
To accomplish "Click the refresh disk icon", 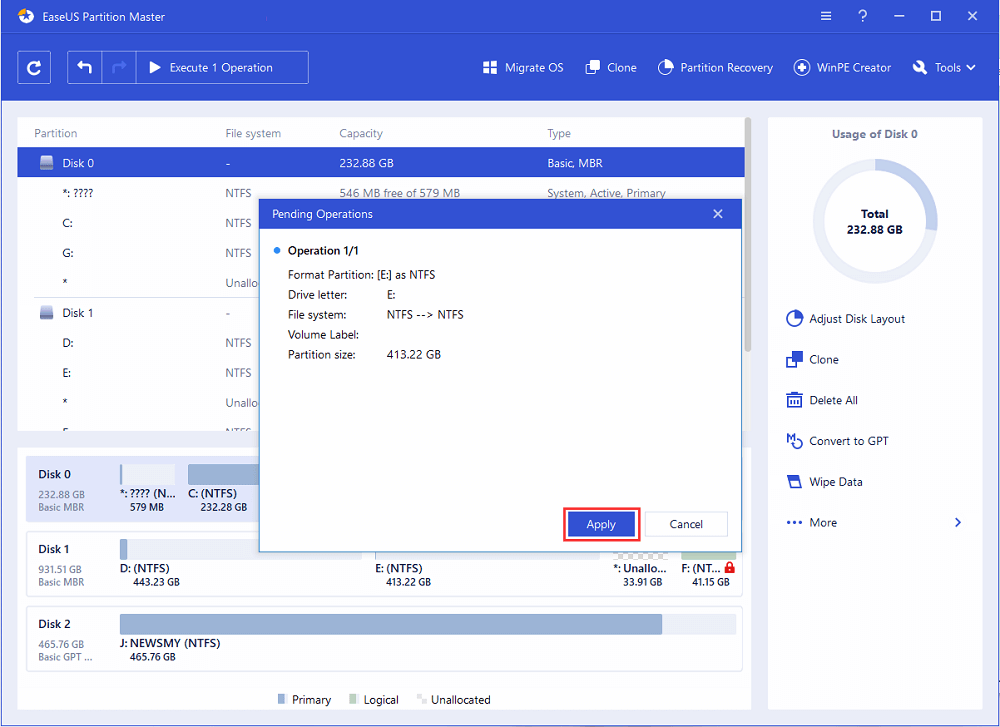I will pyautogui.click(x=34, y=68).
